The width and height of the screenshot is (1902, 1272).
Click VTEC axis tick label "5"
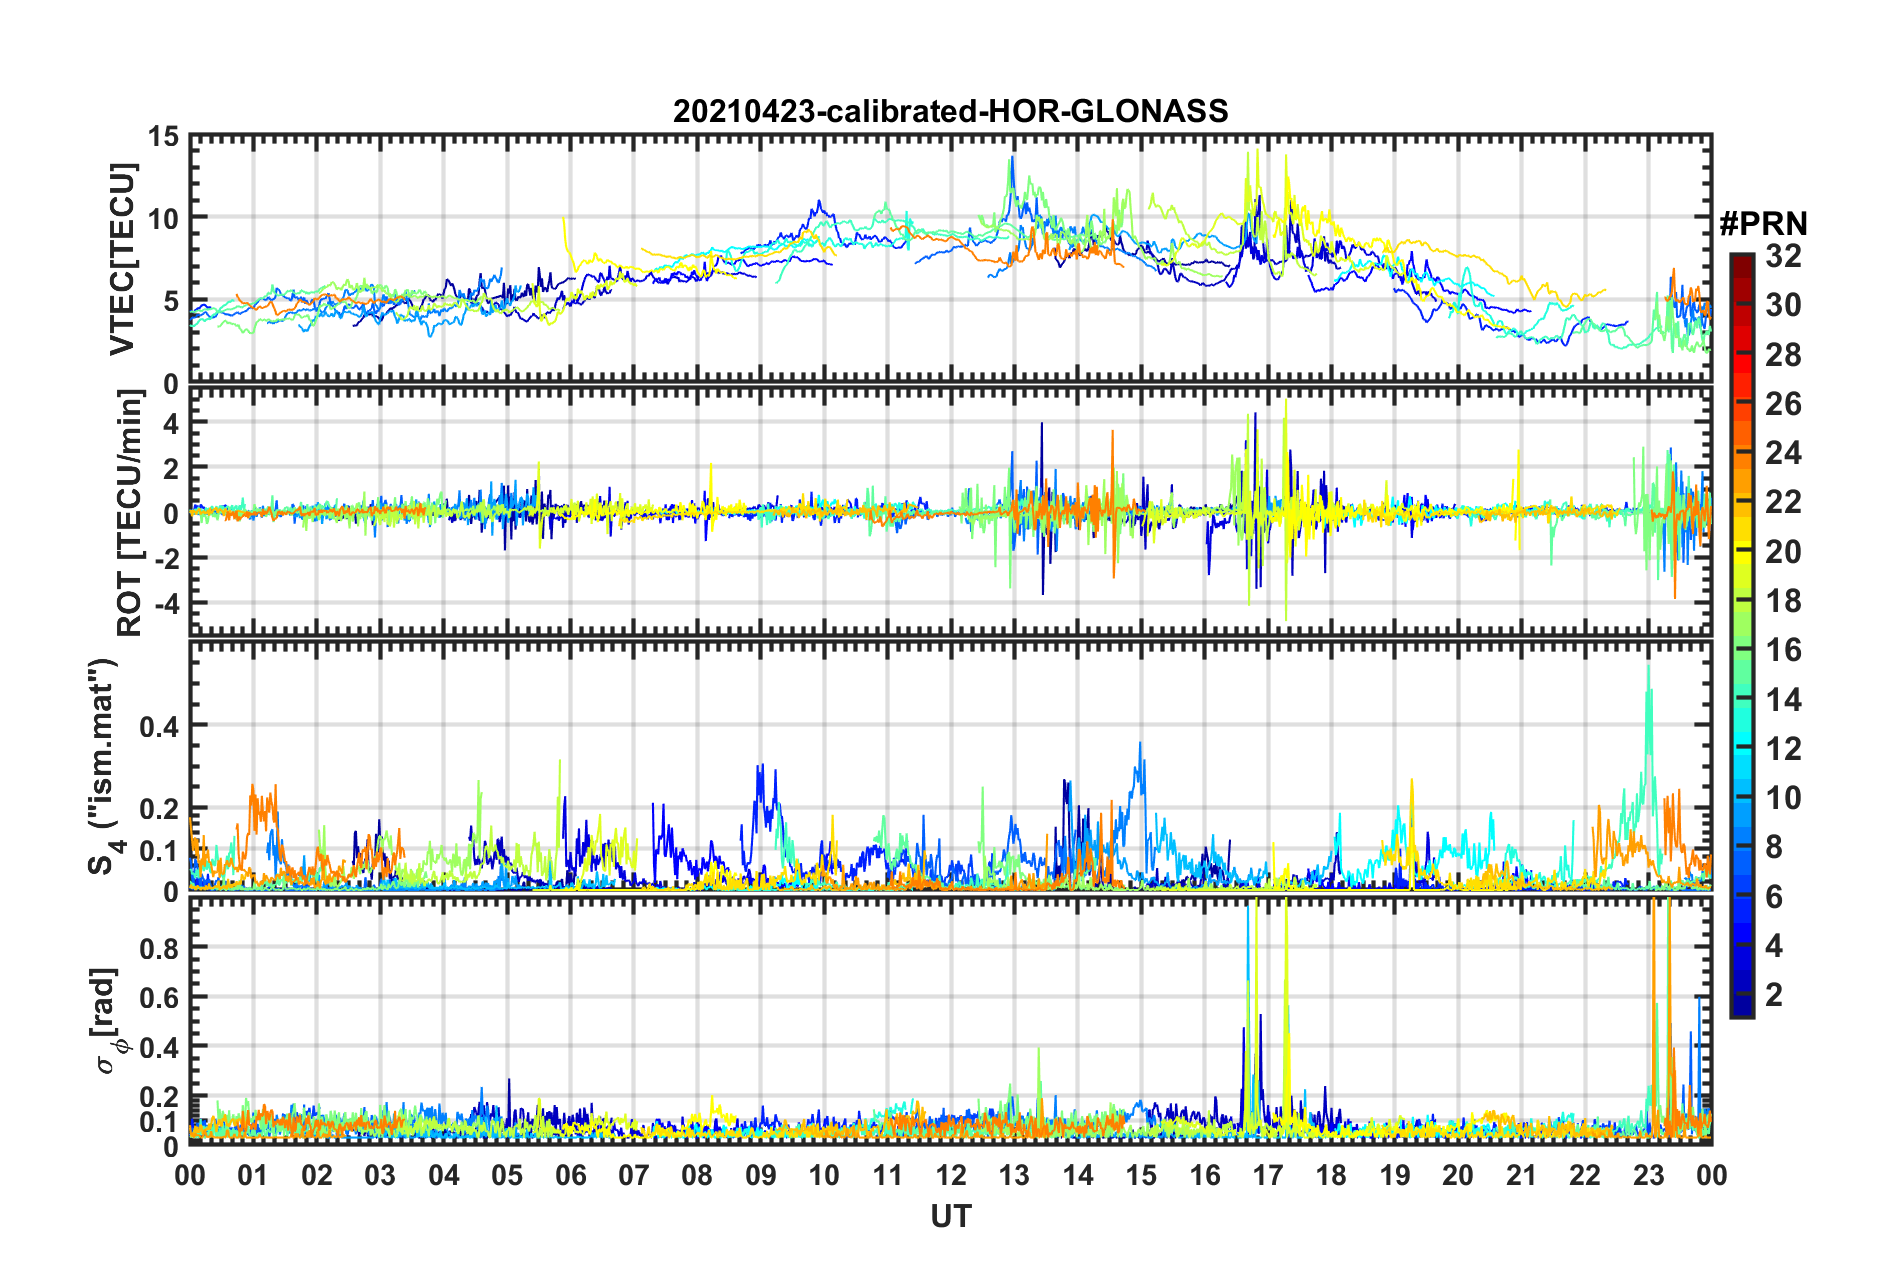click(172, 302)
